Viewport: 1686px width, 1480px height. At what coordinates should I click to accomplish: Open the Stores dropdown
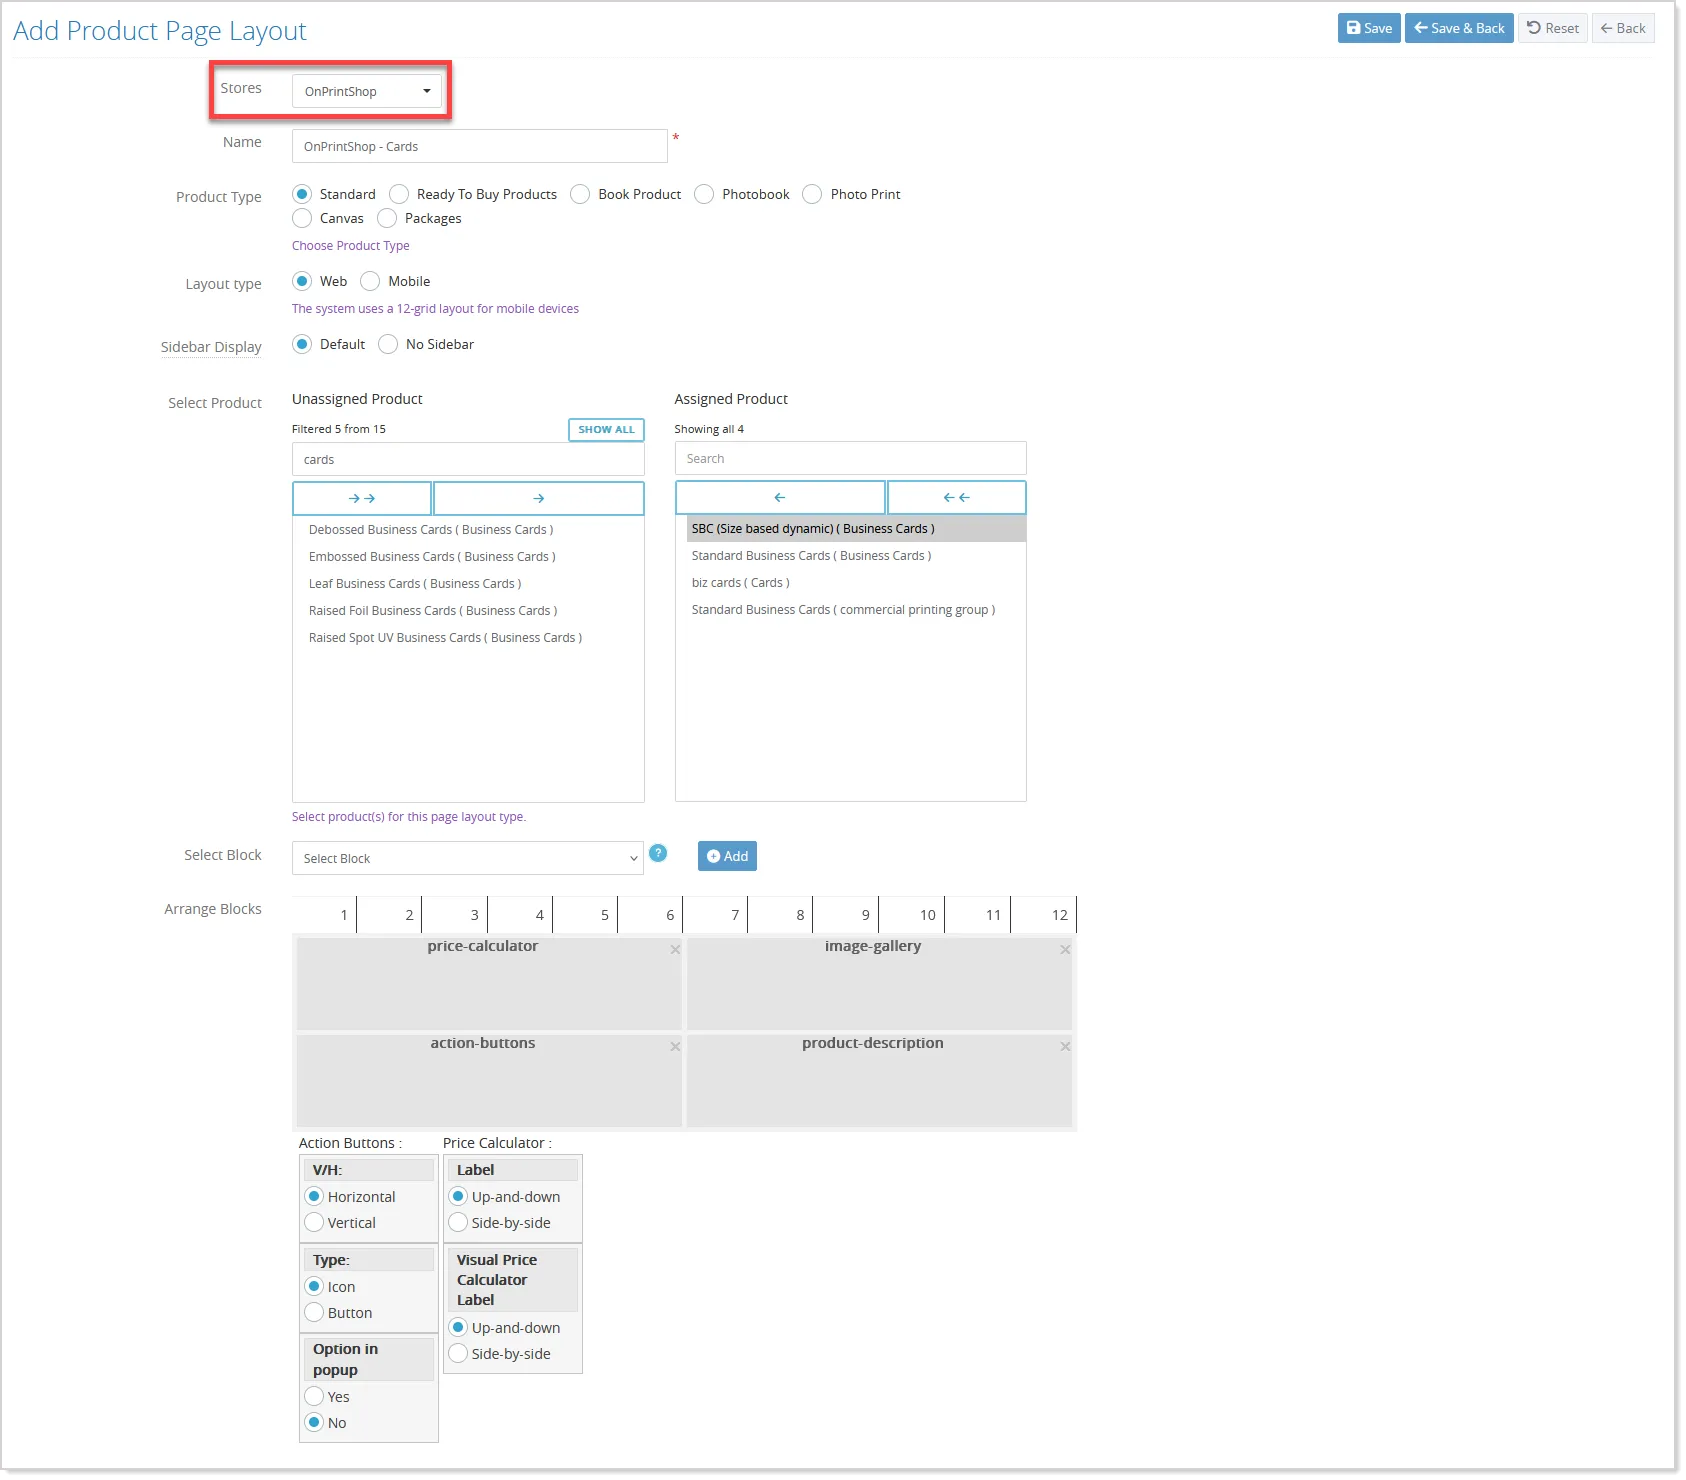pyautogui.click(x=367, y=91)
